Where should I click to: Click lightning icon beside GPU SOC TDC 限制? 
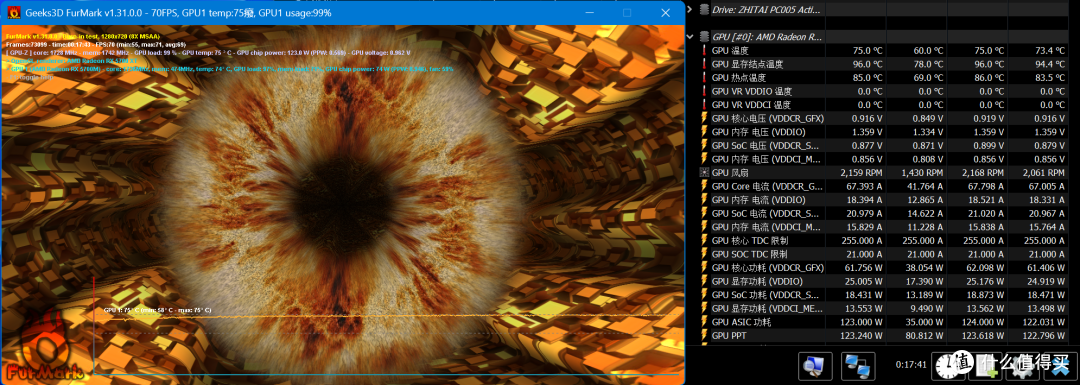pyautogui.click(x=705, y=254)
